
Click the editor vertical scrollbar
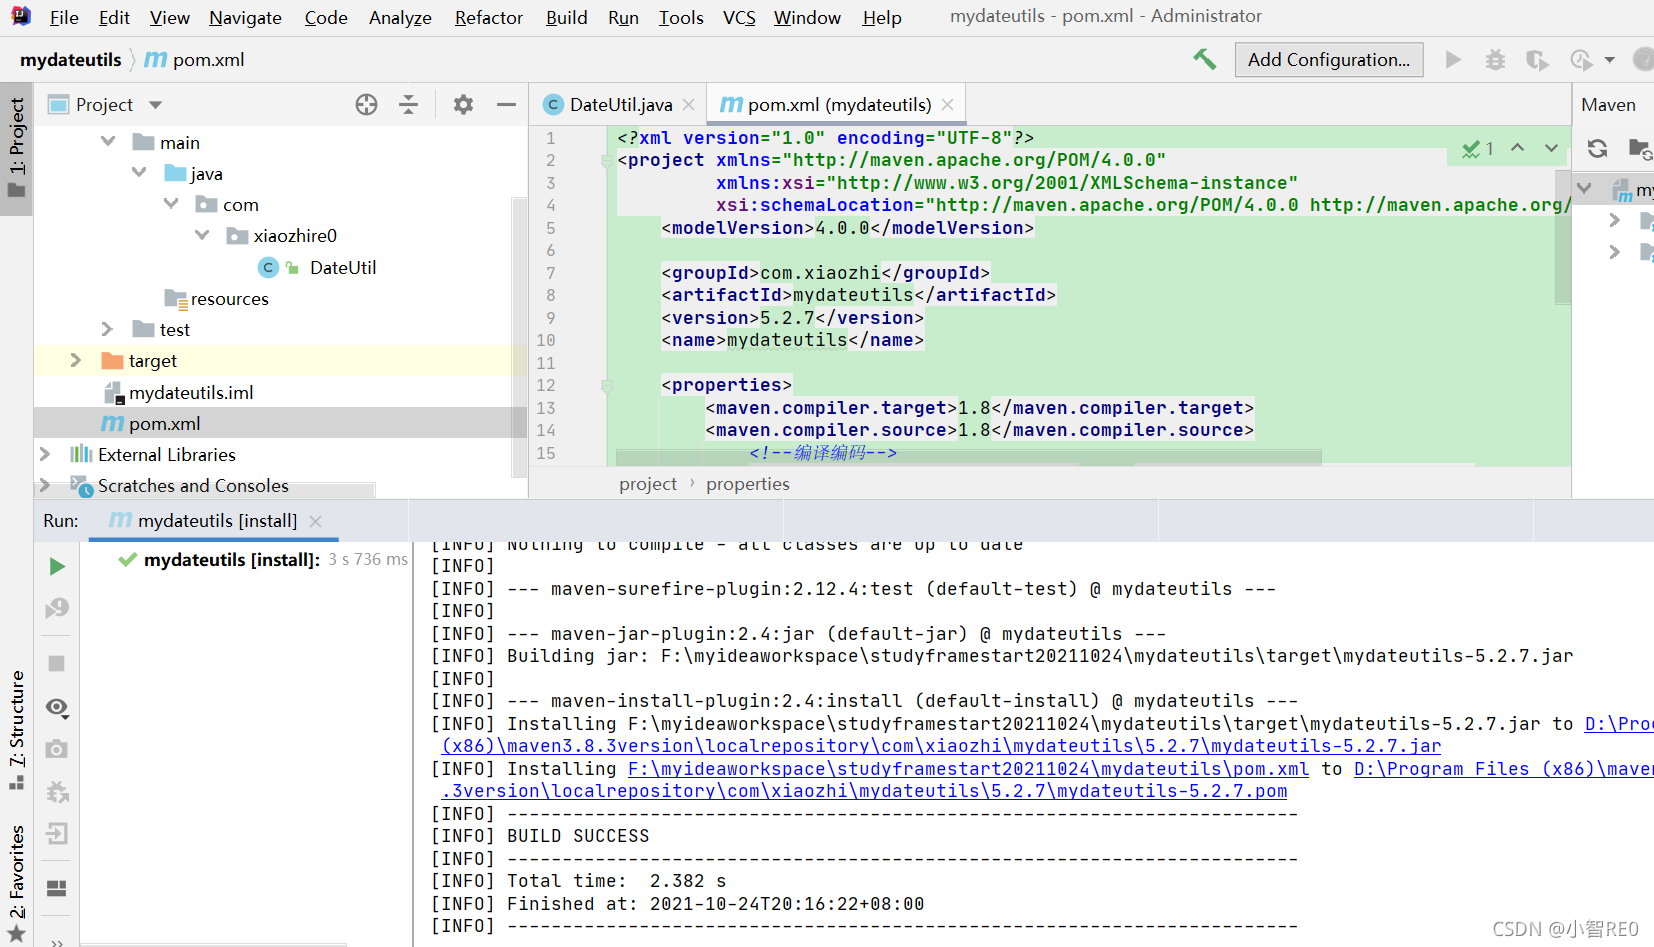click(1563, 237)
